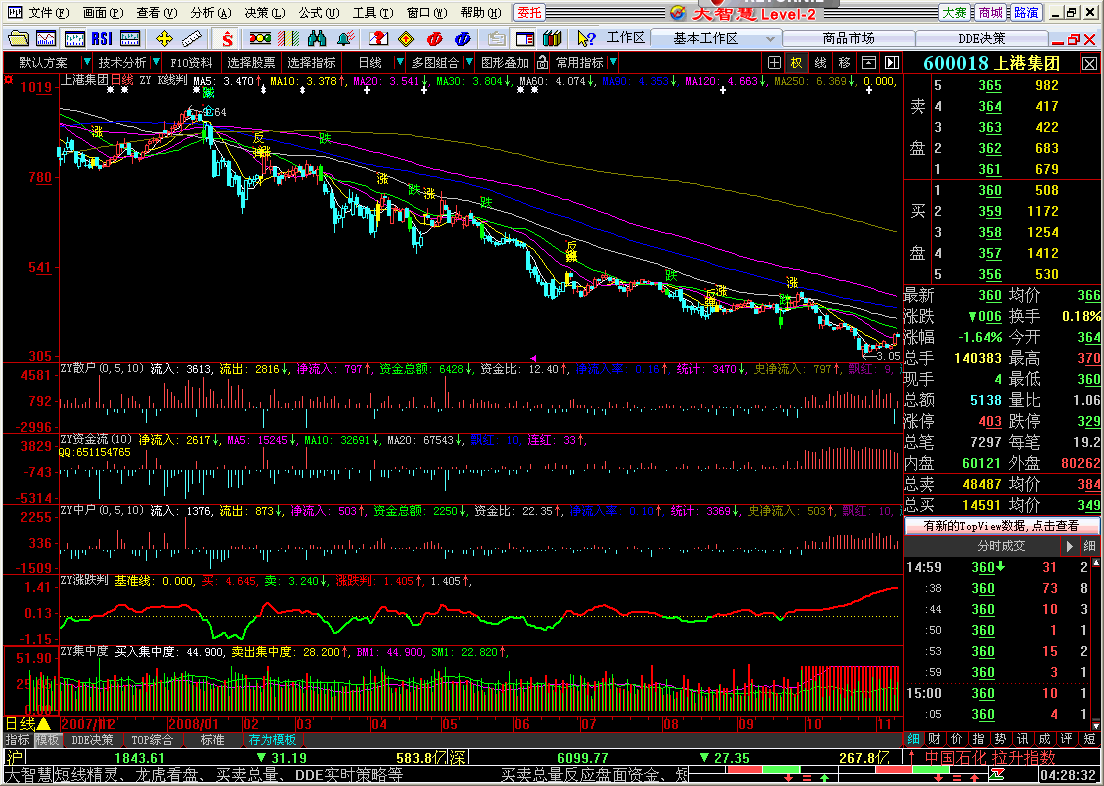
Task: Click the collapse panel up-arrow icon
Action: 870,63
